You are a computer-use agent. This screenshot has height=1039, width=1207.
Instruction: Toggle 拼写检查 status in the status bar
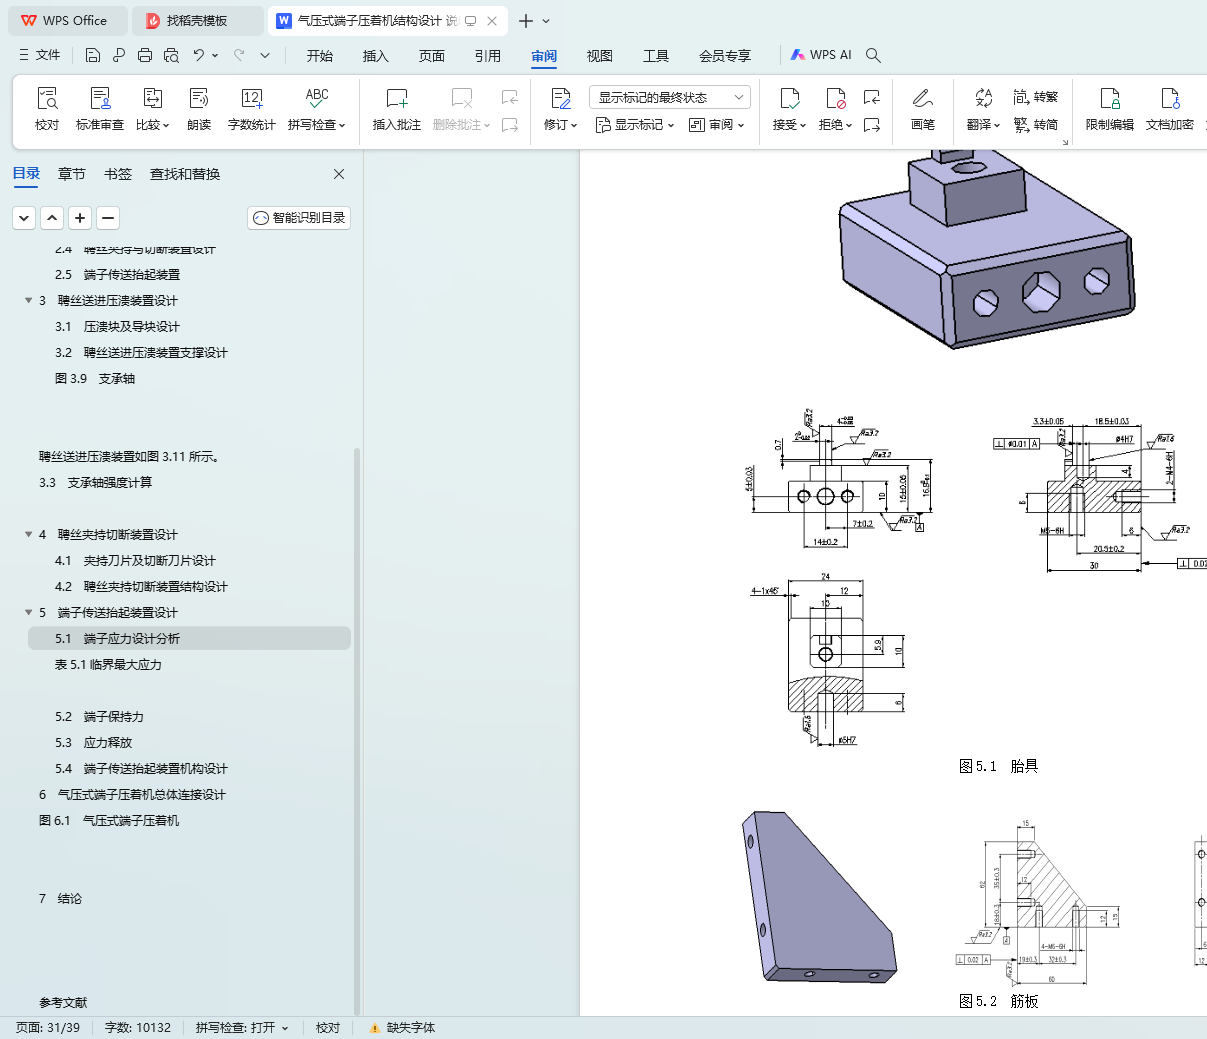coord(242,1027)
